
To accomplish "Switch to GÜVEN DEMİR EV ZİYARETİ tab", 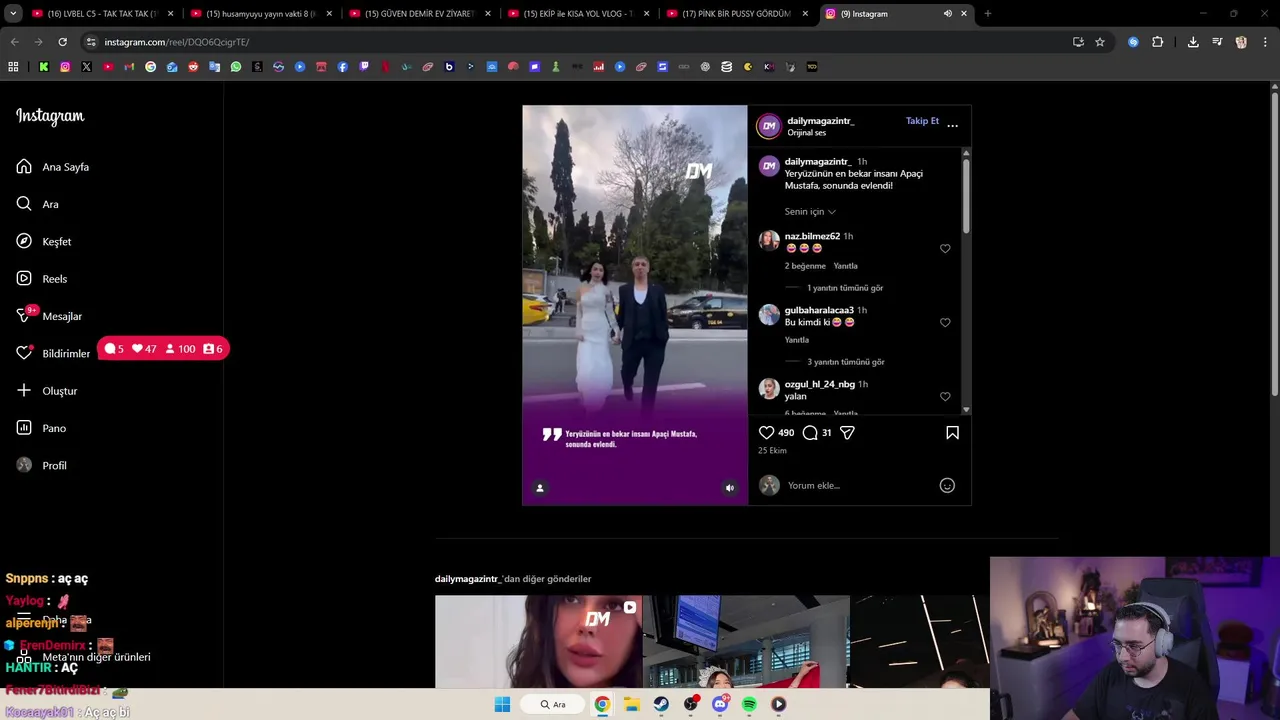I will 421,14.
